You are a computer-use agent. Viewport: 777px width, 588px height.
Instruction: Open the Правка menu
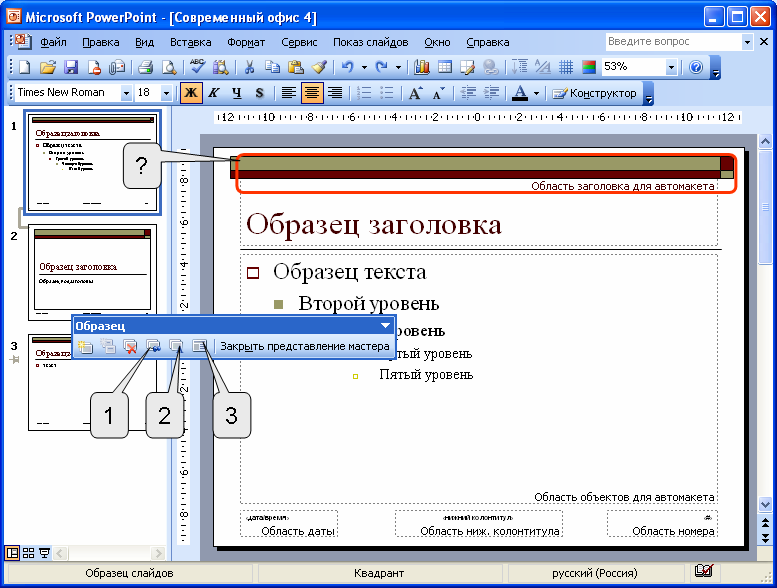[x=101, y=42]
